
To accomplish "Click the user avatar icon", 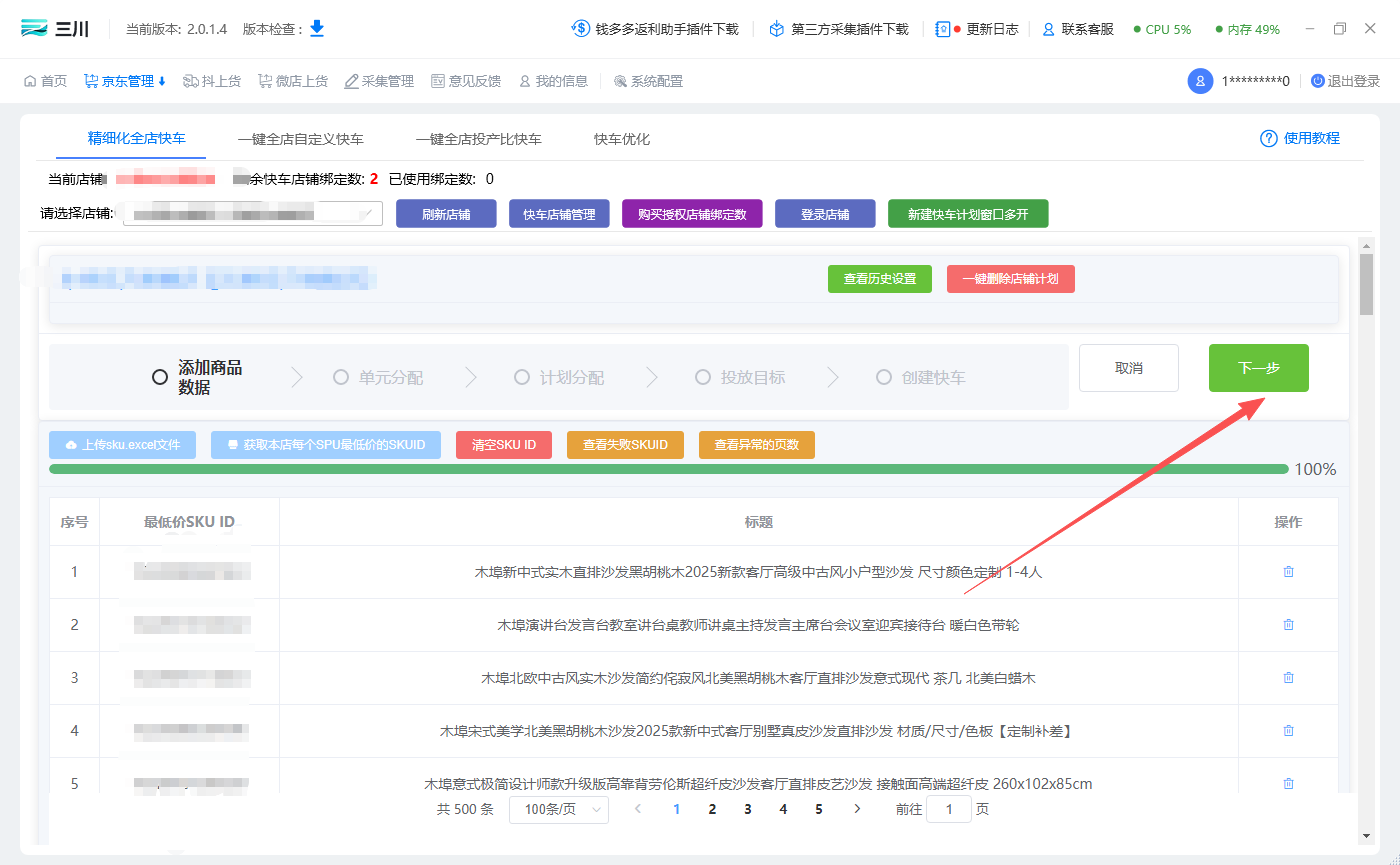I will [x=1200, y=81].
